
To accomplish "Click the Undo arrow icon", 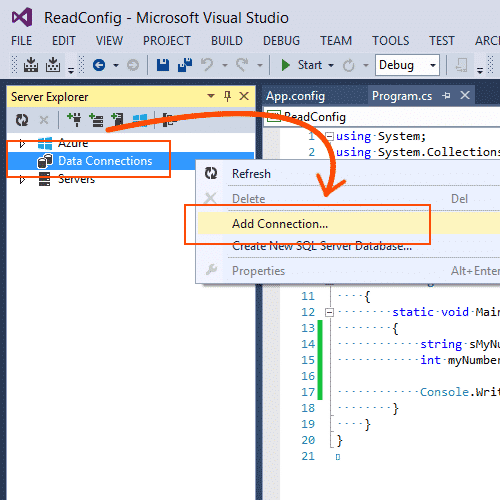I will pyautogui.click(x=207, y=65).
